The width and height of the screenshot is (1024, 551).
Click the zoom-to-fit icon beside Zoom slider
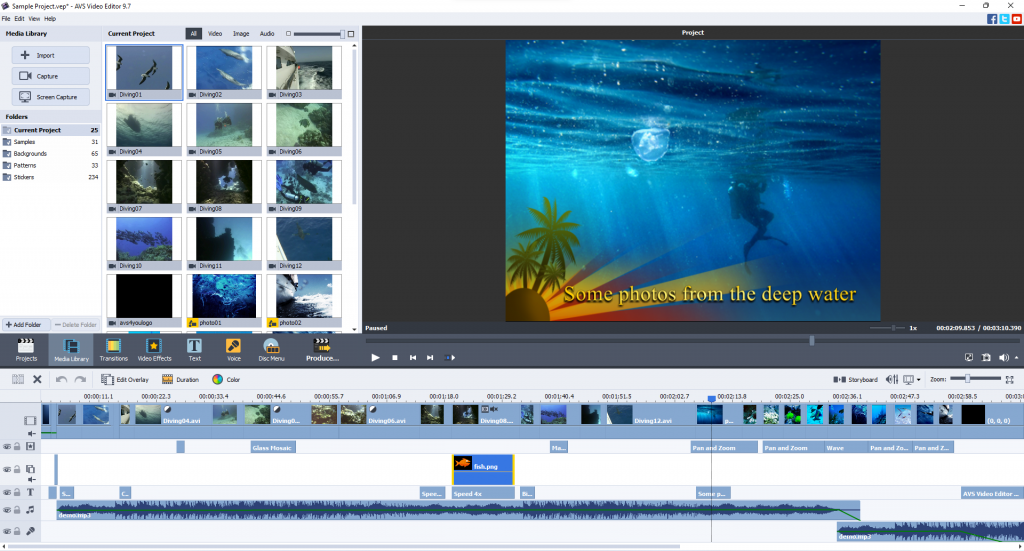tap(1010, 380)
